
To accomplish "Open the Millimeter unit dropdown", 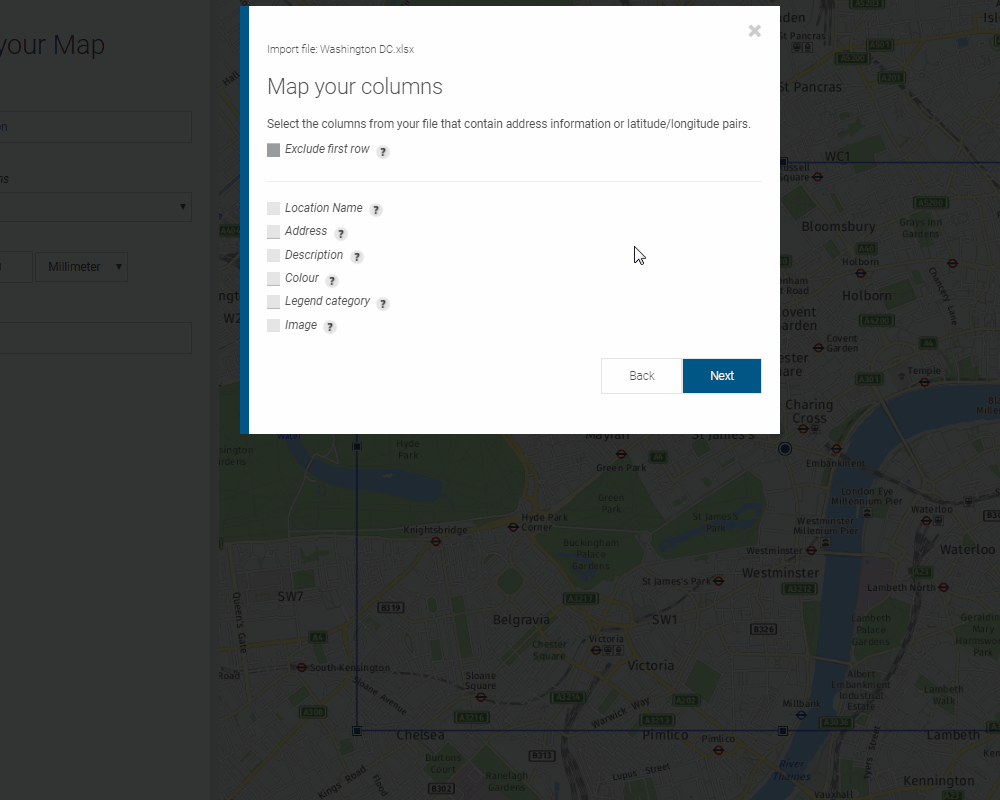I will pos(82,267).
